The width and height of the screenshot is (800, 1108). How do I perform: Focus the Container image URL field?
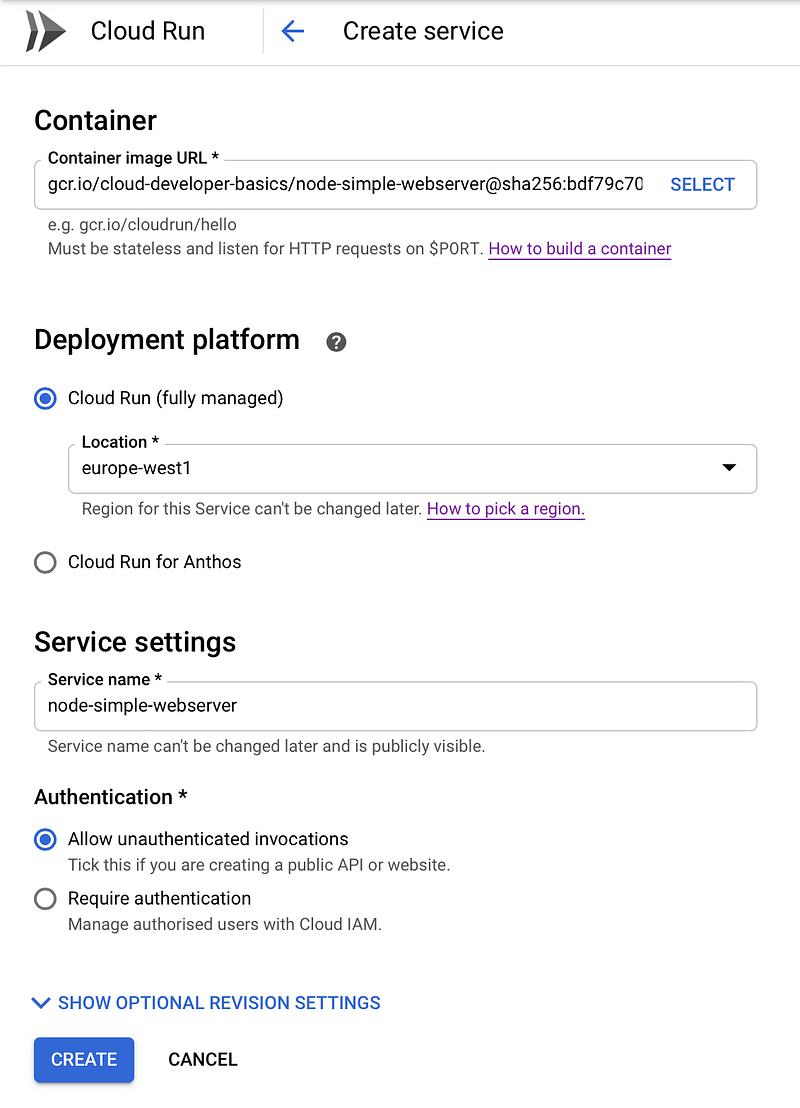pyautogui.click(x=345, y=184)
